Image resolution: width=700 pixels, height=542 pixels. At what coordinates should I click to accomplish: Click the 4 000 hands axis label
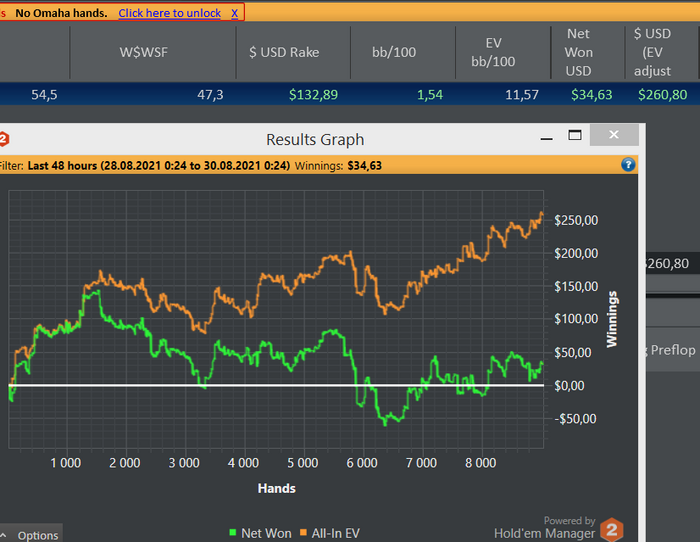(x=243, y=463)
